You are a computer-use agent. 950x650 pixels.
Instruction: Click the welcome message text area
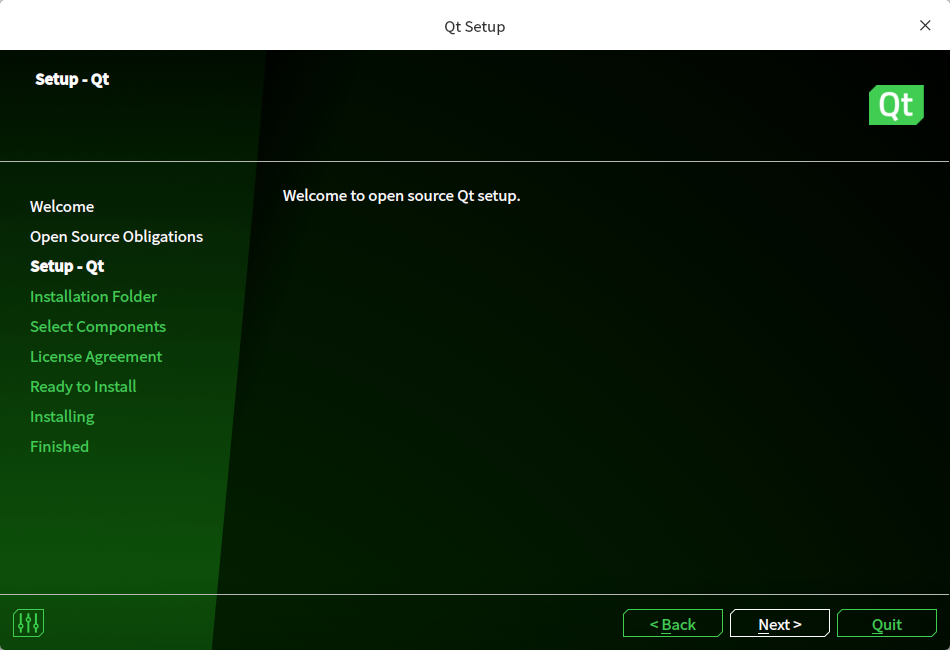tap(401, 195)
